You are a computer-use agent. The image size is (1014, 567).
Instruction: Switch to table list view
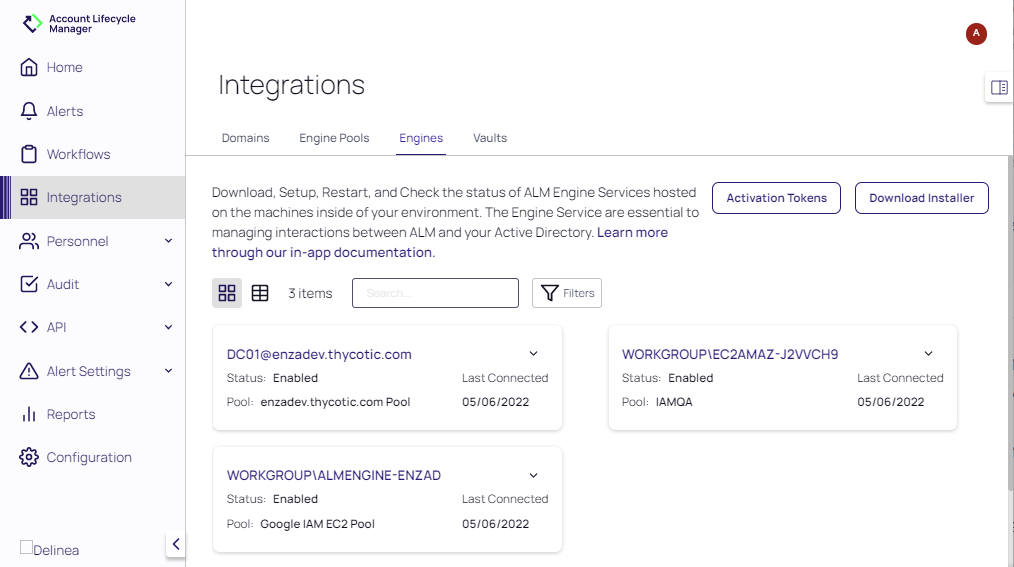(260, 293)
